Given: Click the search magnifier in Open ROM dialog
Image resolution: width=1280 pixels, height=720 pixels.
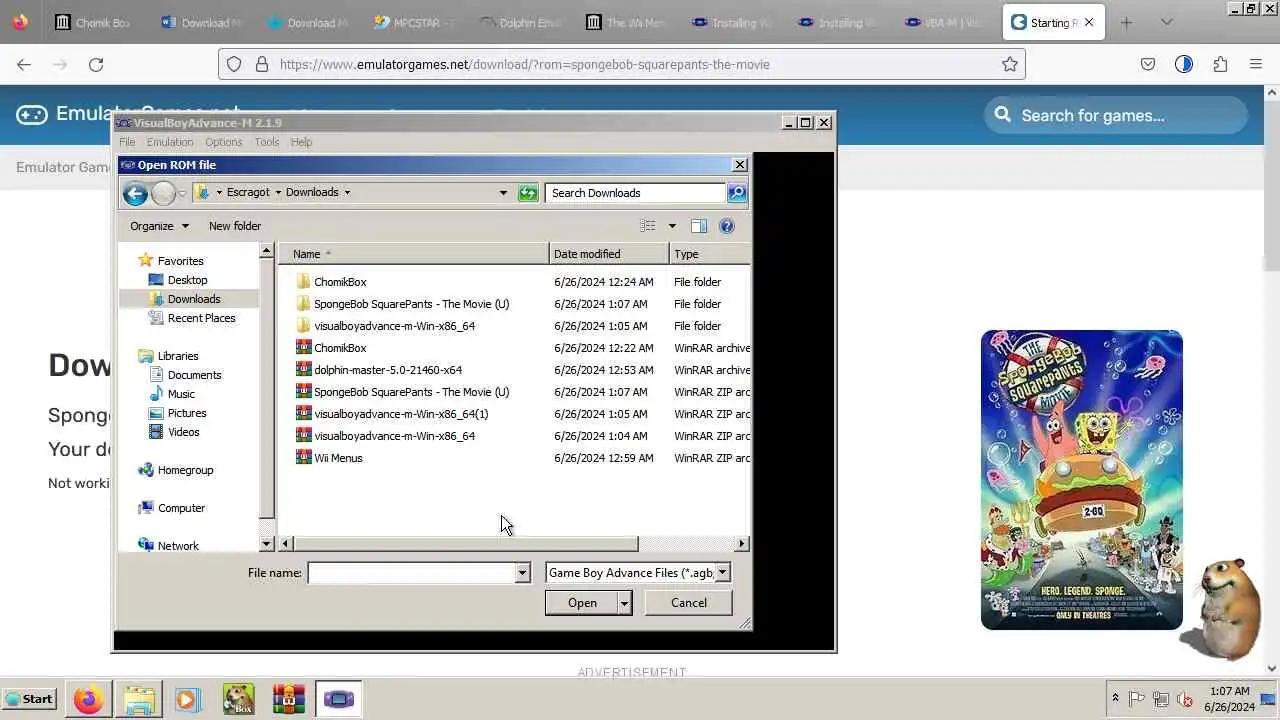Looking at the screenshot, I should click(737, 193).
